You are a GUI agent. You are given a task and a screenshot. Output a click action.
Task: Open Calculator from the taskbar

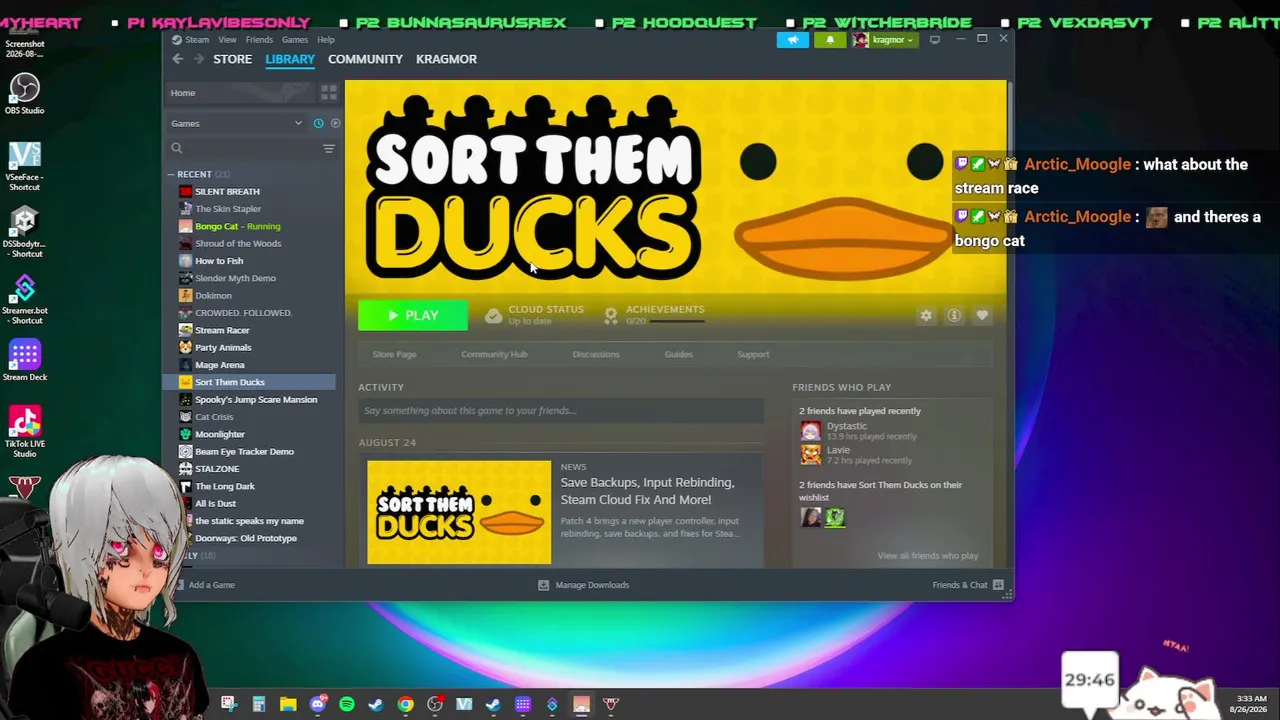tap(259, 704)
